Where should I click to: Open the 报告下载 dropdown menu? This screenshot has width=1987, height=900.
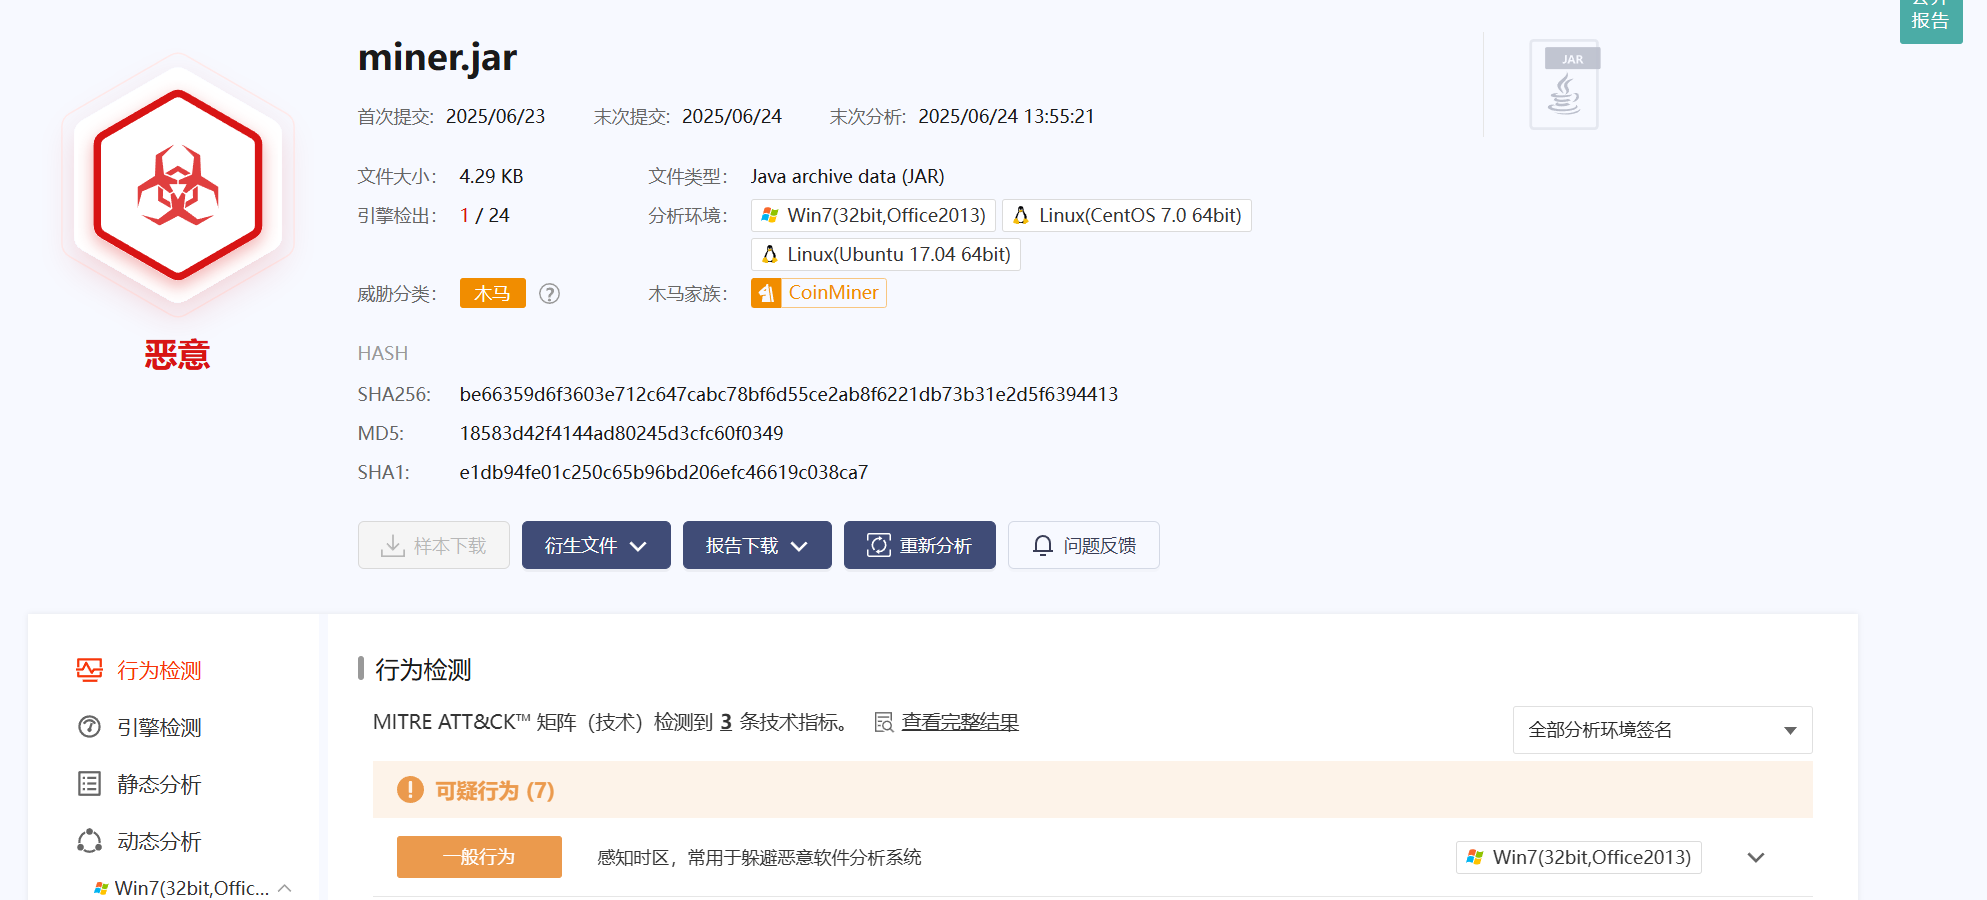tap(757, 546)
